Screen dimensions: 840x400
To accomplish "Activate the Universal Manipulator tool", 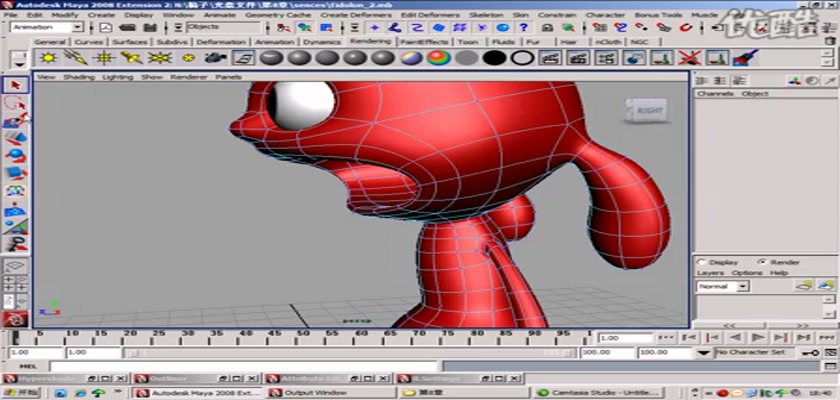I will [x=16, y=191].
